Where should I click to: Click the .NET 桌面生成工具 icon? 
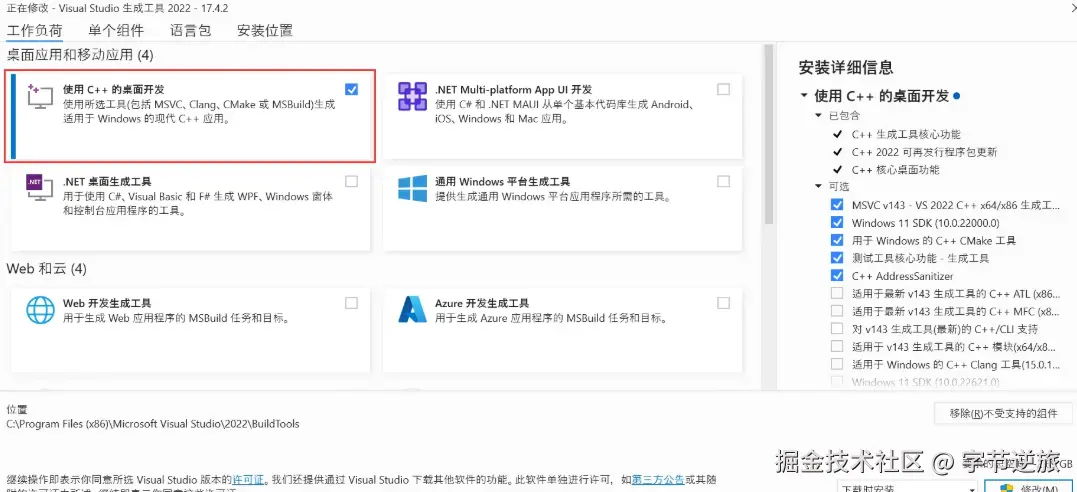point(40,188)
